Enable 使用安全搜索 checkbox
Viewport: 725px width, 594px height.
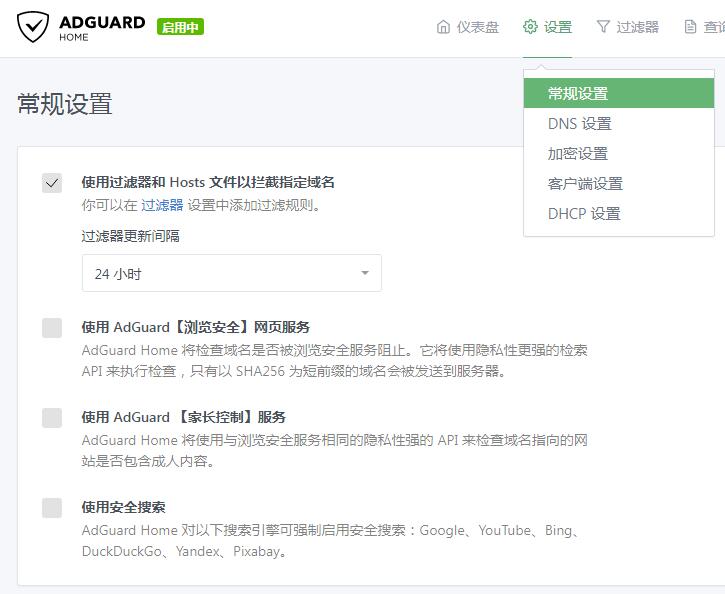click(x=52, y=508)
